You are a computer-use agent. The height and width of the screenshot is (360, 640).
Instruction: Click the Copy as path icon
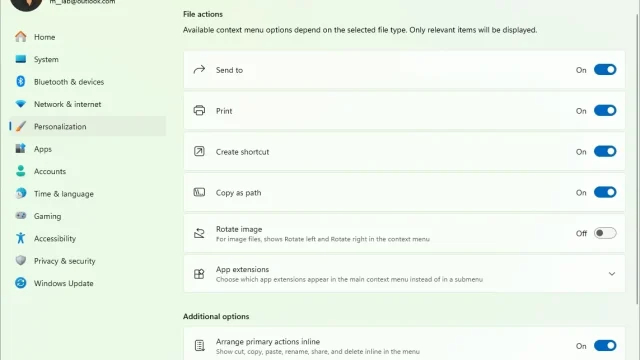(x=199, y=192)
